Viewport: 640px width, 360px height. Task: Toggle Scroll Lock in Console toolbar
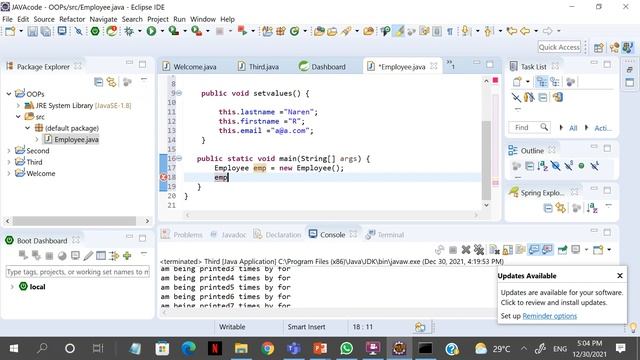508,249
